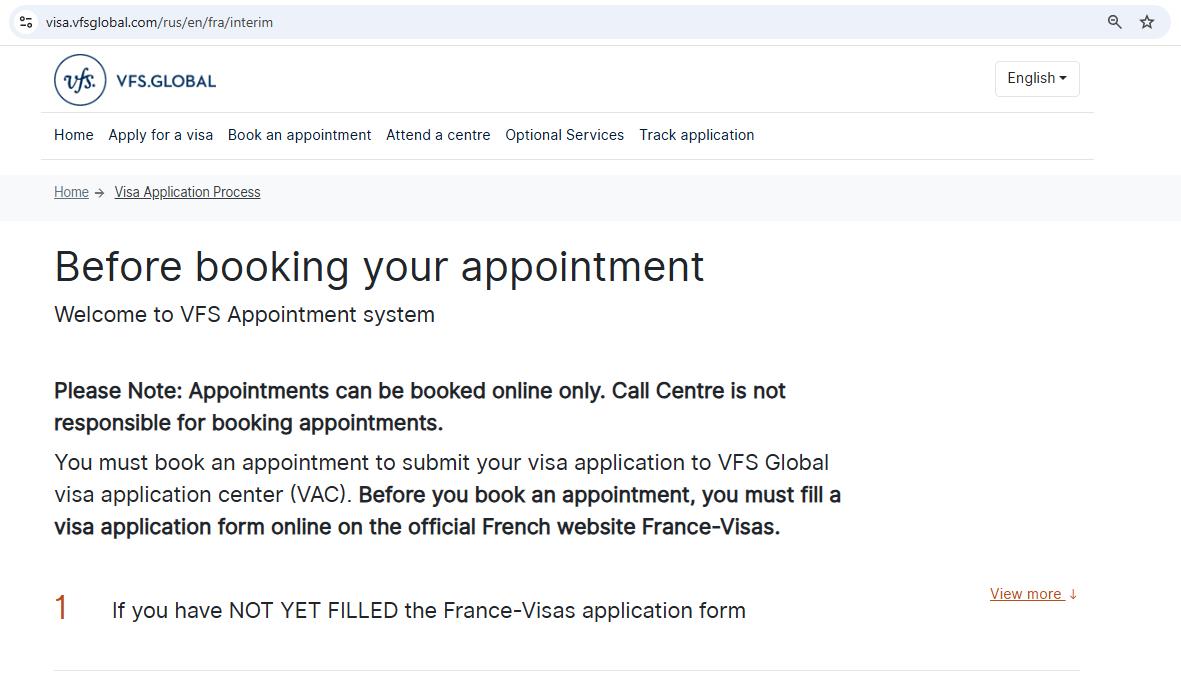This screenshot has width=1181, height=681.
Task: Open site information icon beside the URL
Action: coord(25,21)
